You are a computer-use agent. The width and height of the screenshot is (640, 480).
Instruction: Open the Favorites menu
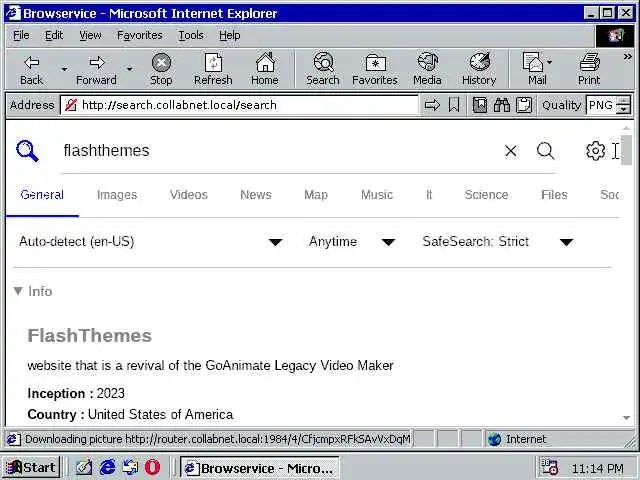point(140,36)
